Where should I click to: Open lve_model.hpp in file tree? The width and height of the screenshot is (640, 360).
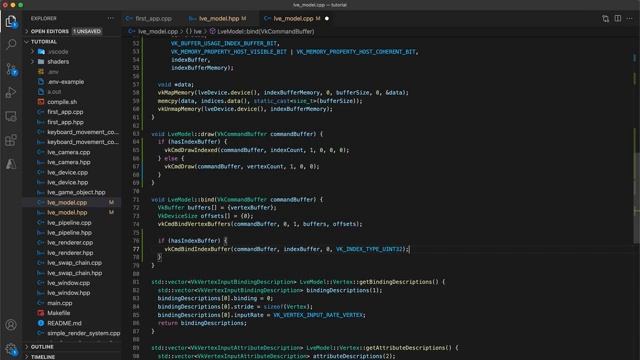(x=67, y=213)
